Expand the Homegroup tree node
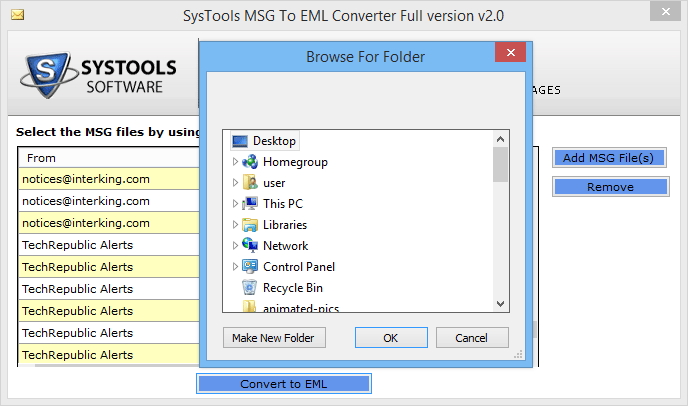Image resolution: width=688 pixels, height=406 pixels. (x=235, y=162)
